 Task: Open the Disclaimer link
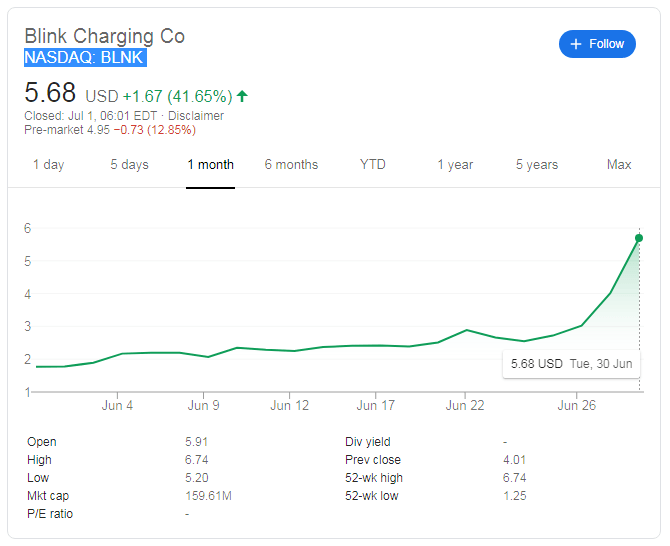point(196,116)
